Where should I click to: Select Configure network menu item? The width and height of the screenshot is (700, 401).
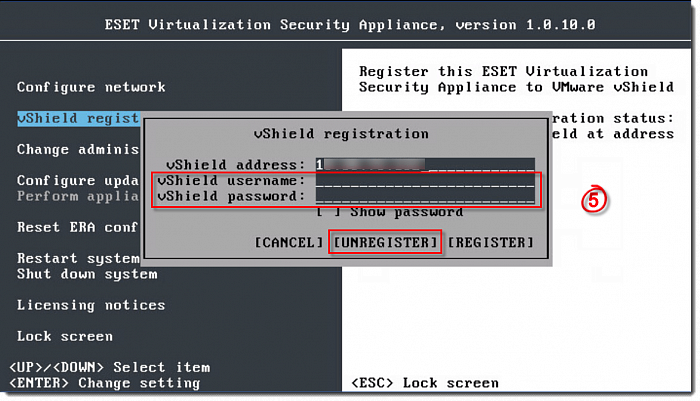tap(91, 87)
